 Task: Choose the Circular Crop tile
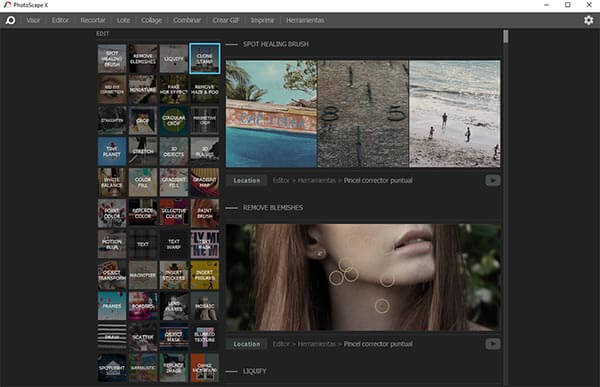(x=174, y=121)
